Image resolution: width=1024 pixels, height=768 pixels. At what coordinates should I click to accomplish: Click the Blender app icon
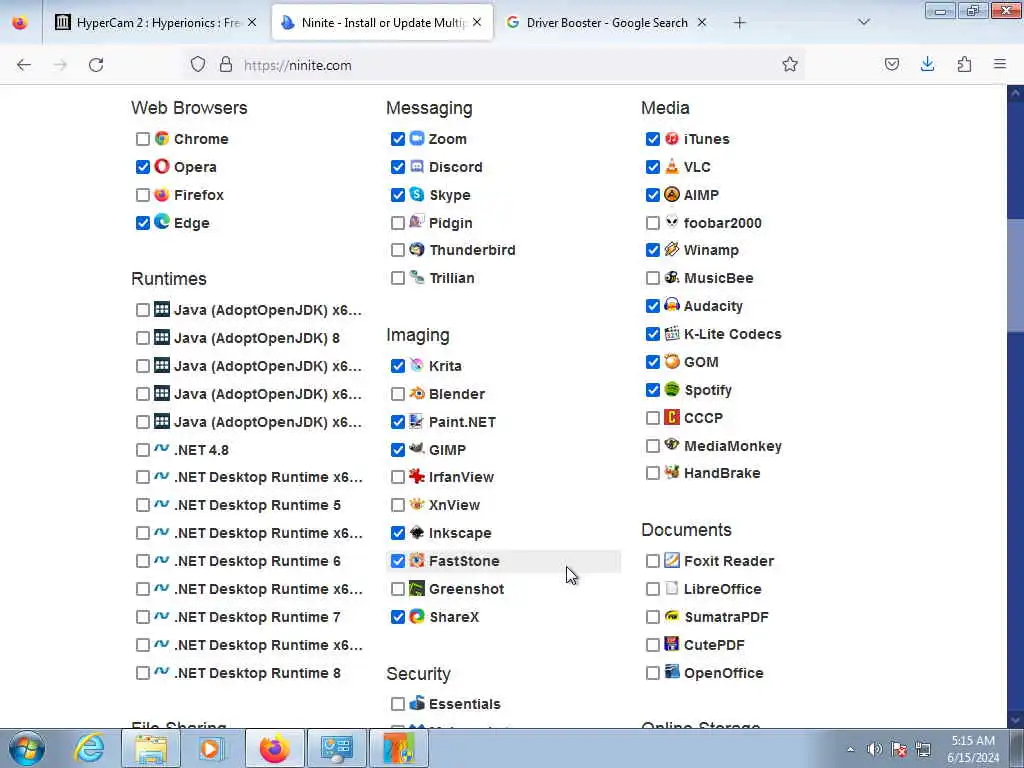[417, 393]
